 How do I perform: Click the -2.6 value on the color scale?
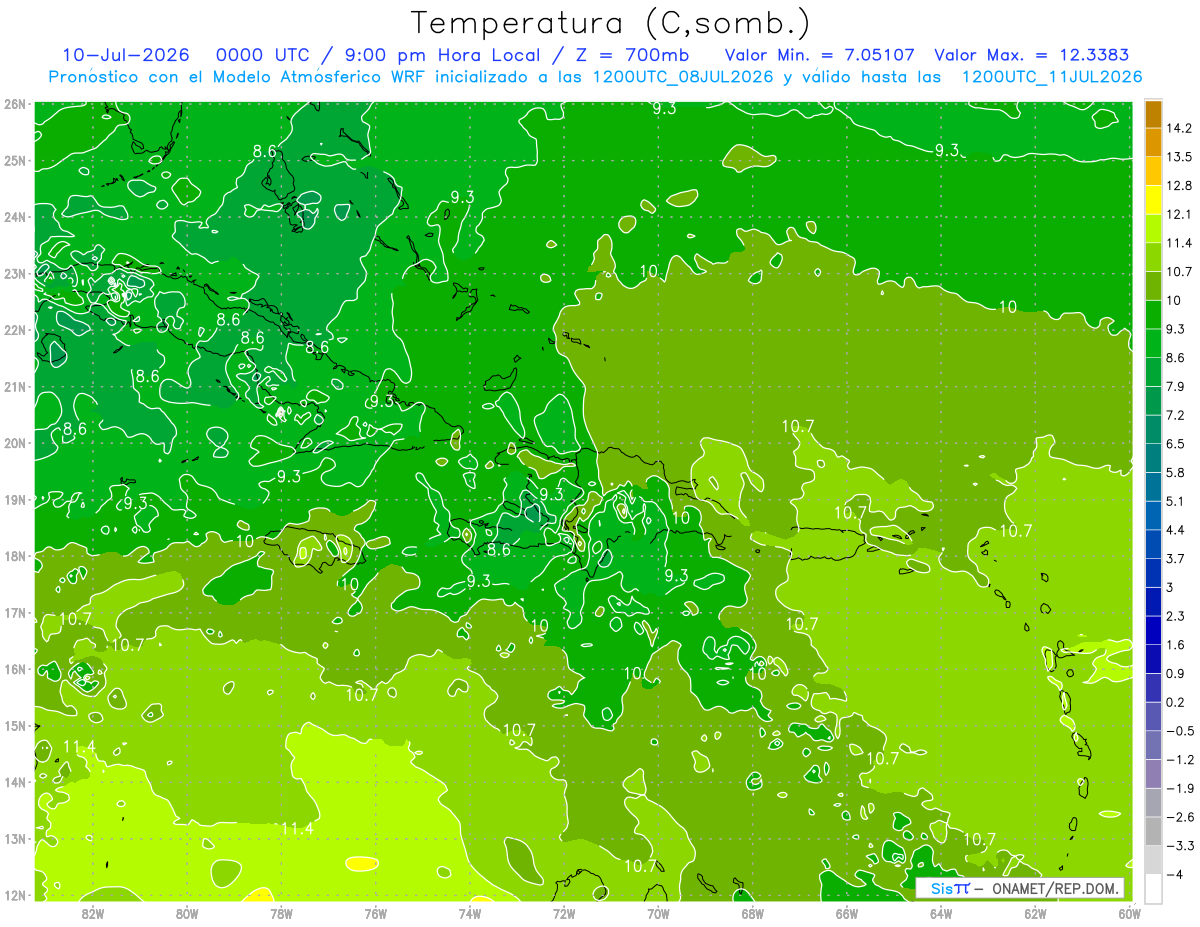pos(1179,817)
